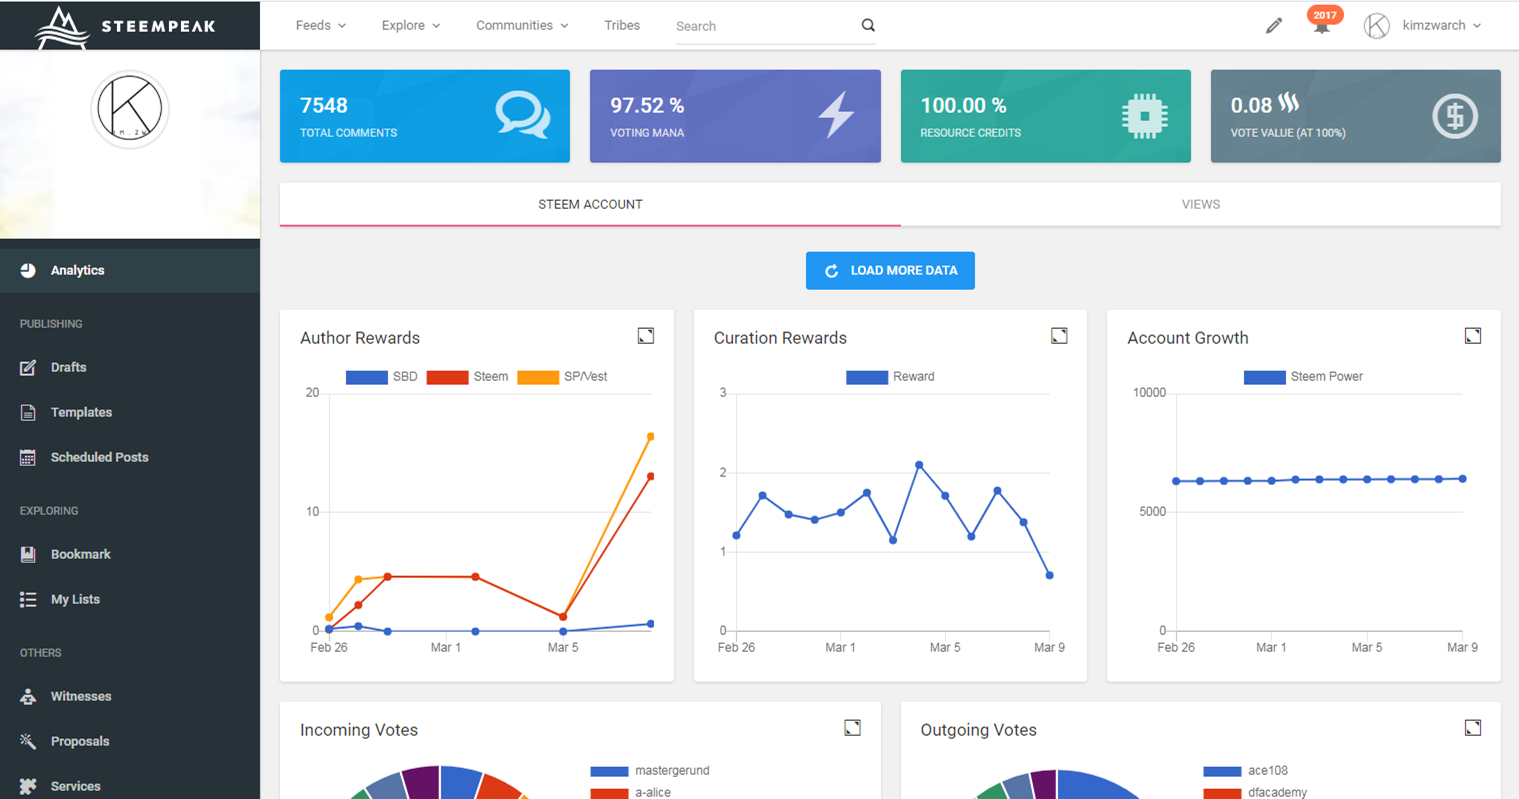The image size is (1519, 799).
Task: Open the Communities dropdown
Action: click(x=521, y=26)
